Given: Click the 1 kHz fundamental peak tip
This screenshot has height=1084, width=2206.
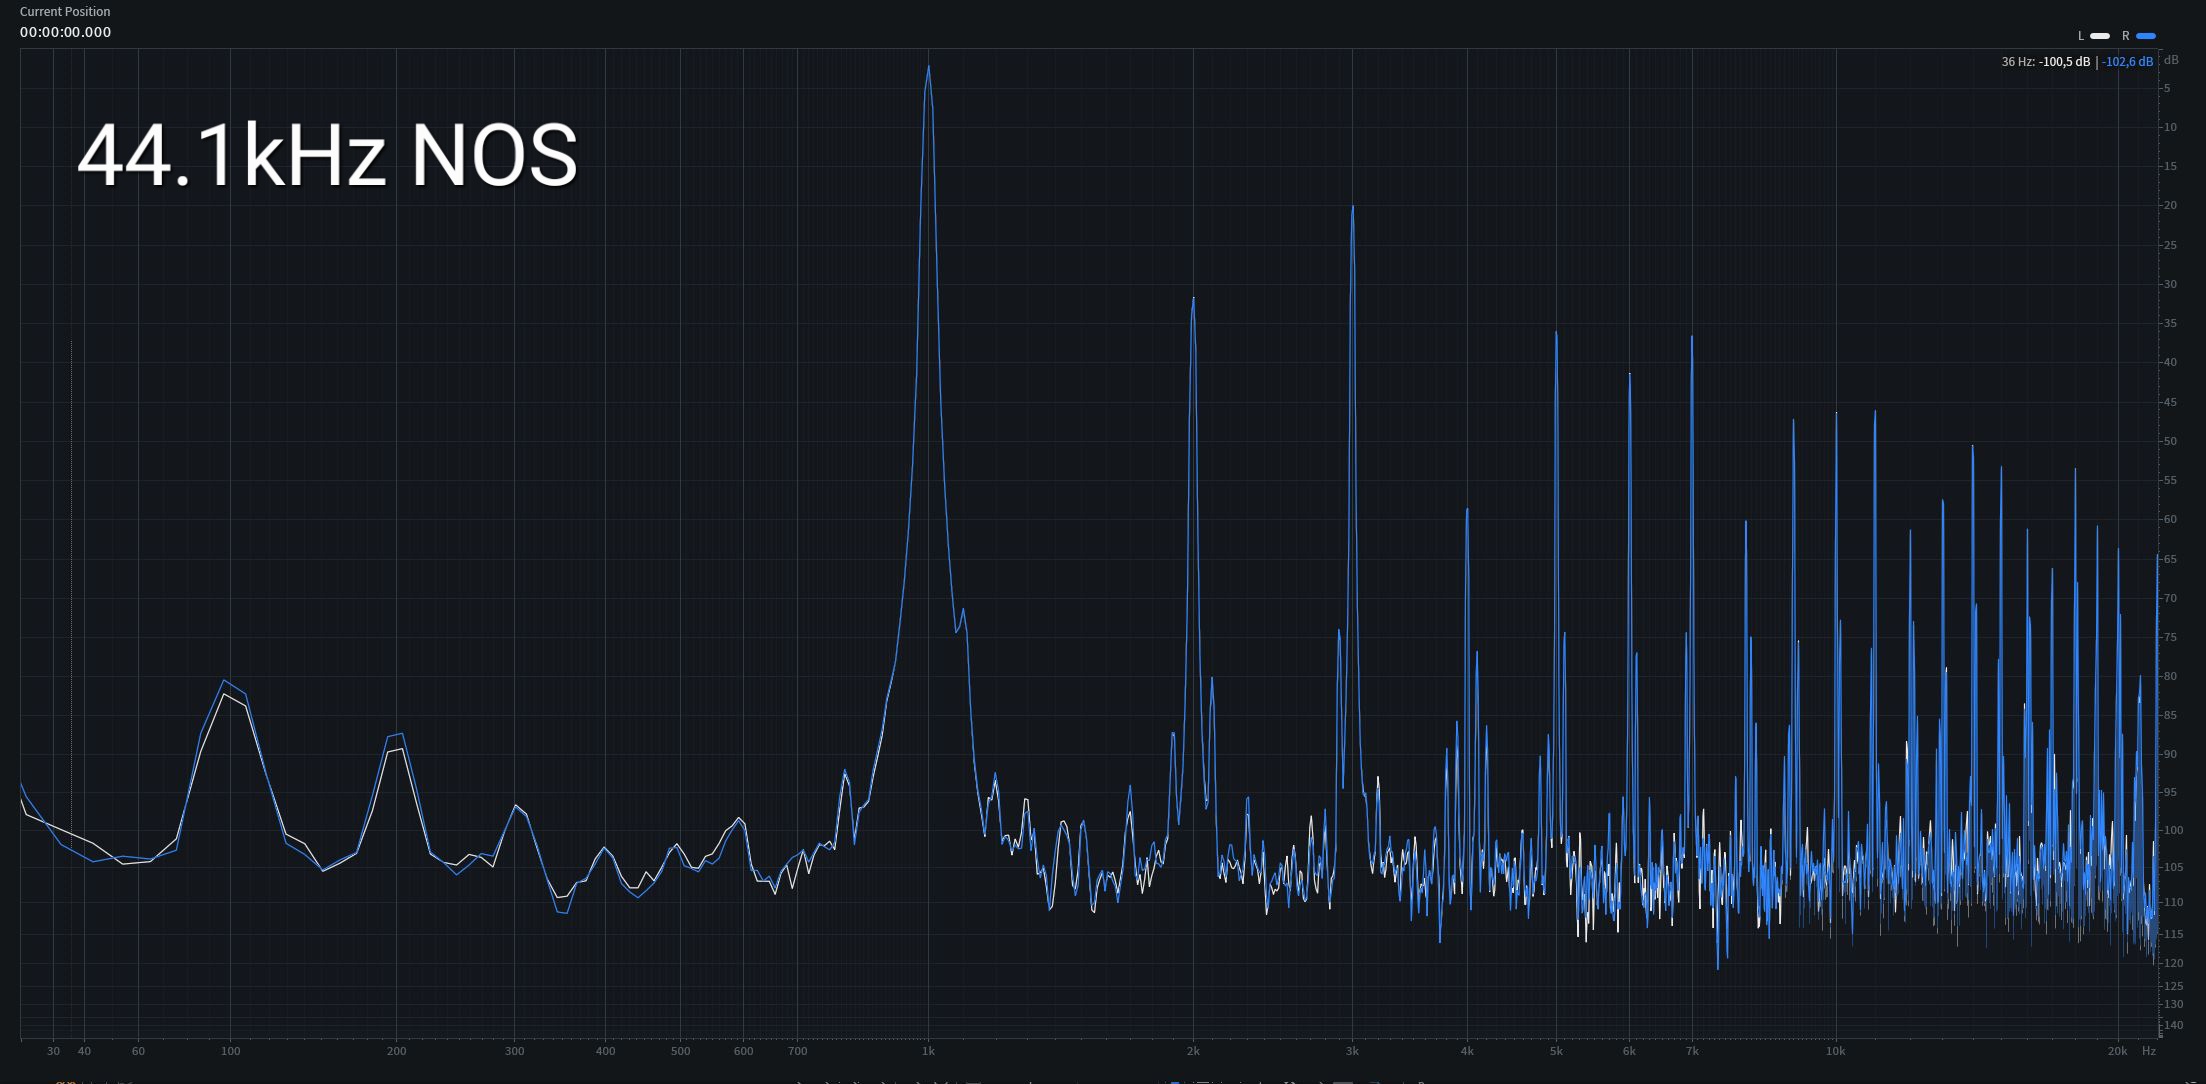Looking at the screenshot, I should 928,67.
